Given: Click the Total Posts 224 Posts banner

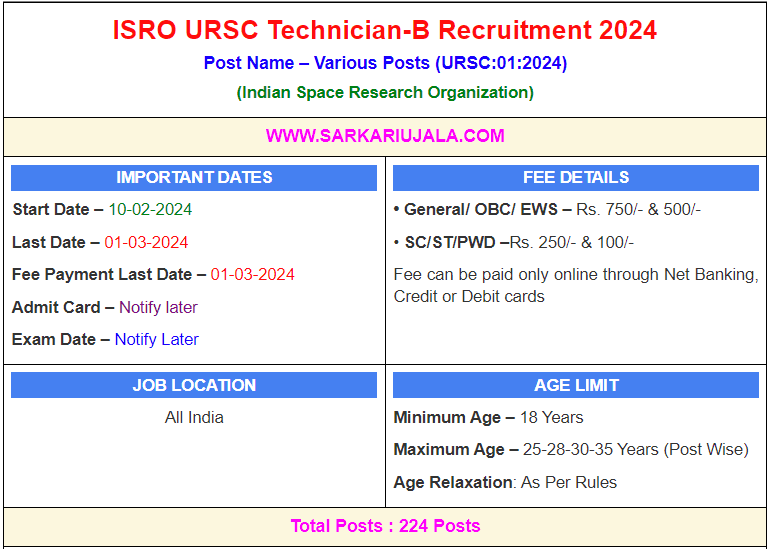Looking at the screenshot, I should 385,526.
